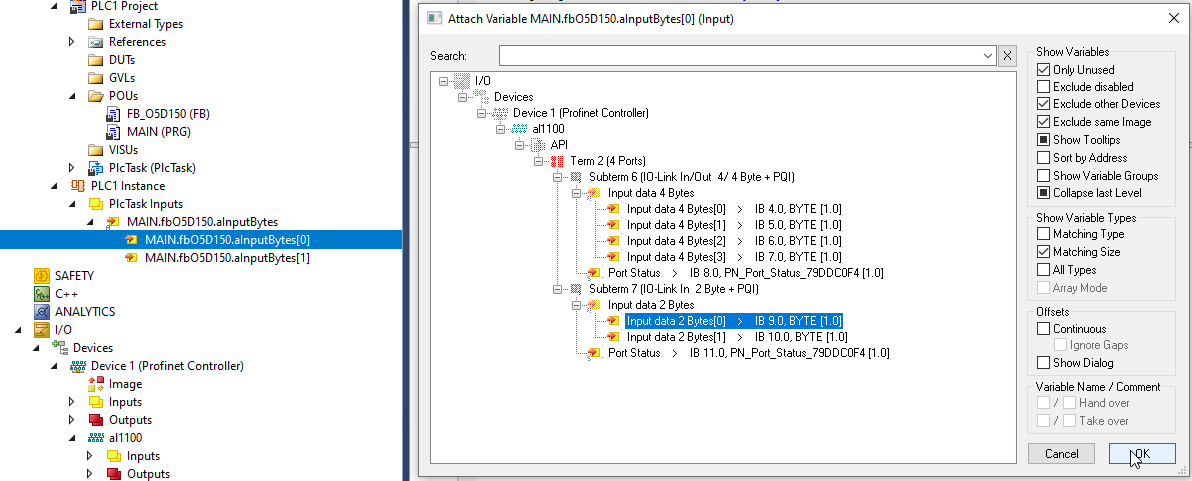Enable the Exclude disabled checkbox
1192x481 pixels.
(x=1044, y=87)
